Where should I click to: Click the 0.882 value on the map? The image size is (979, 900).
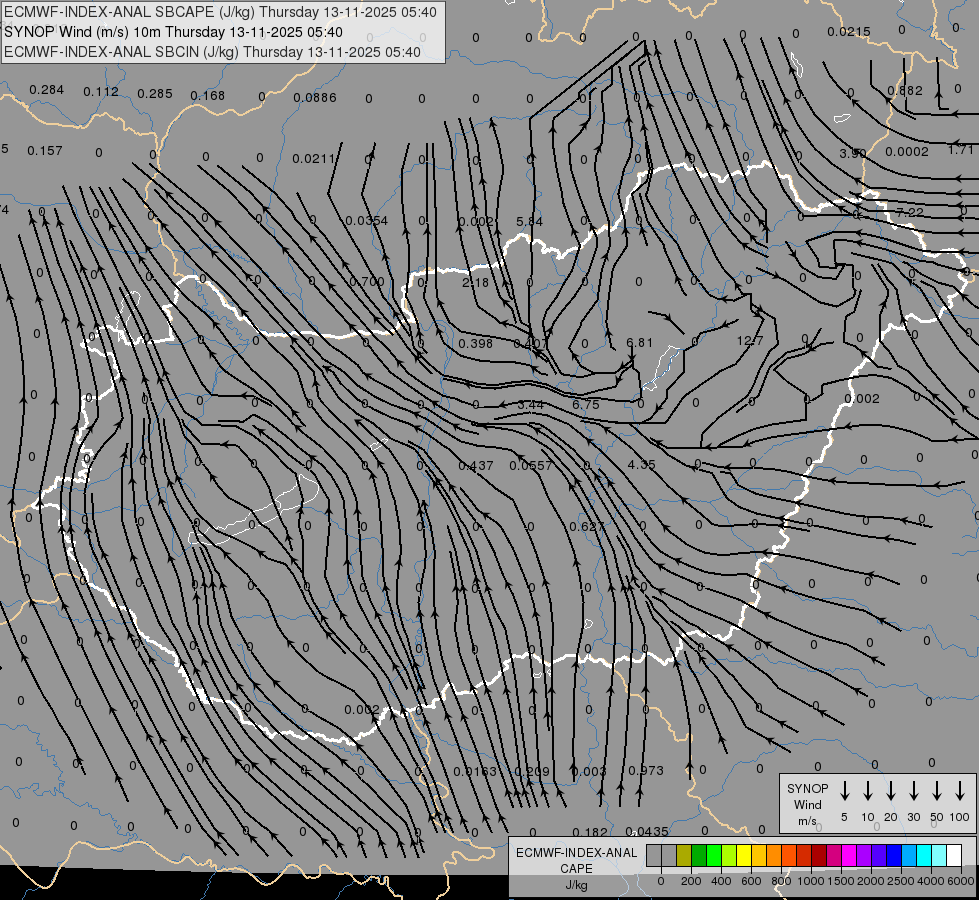pyautogui.click(x=905, y=91)
